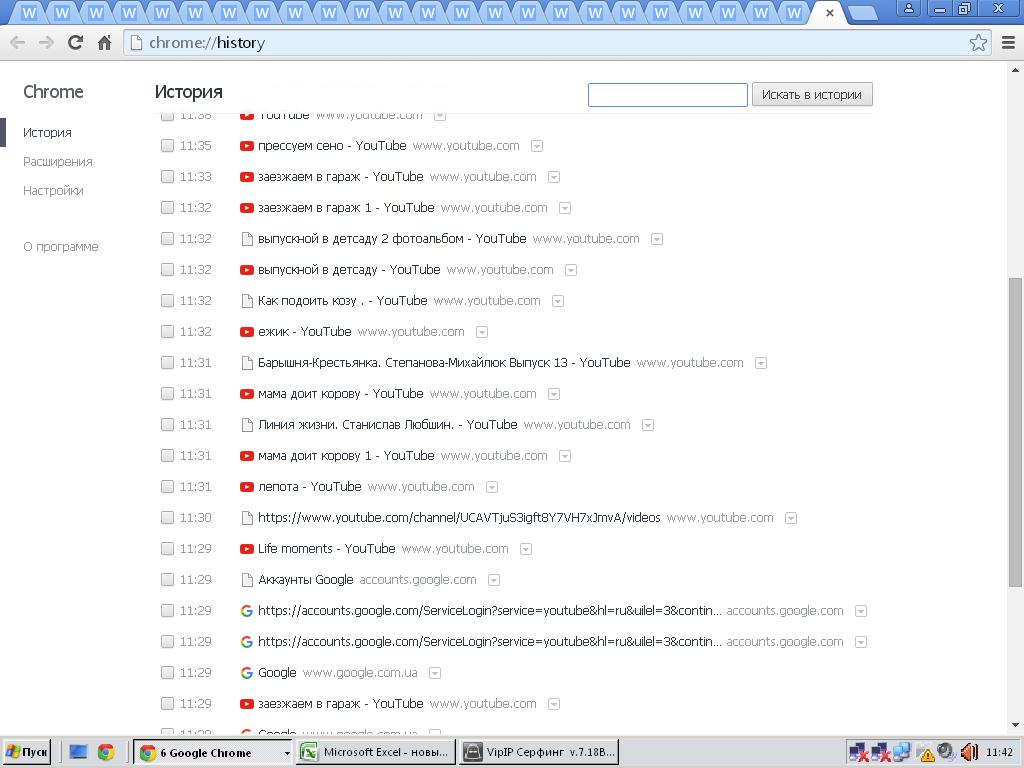Click the page icon beside 'Линия жизни'
This screenshot has width=1024, height=768.
[247, 425]
